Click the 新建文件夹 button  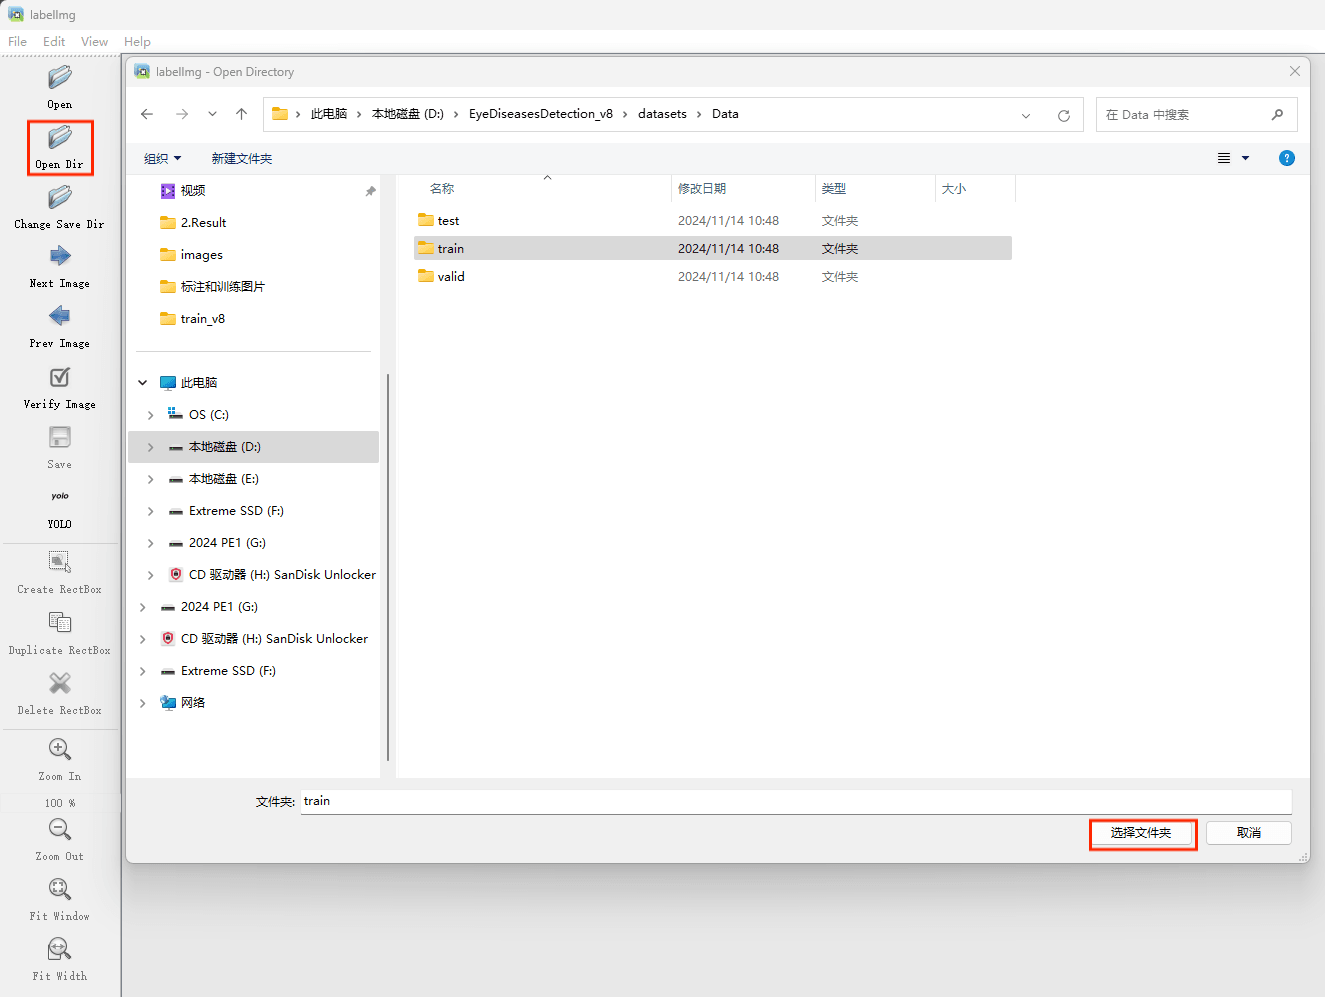click(x=242, y=158)
